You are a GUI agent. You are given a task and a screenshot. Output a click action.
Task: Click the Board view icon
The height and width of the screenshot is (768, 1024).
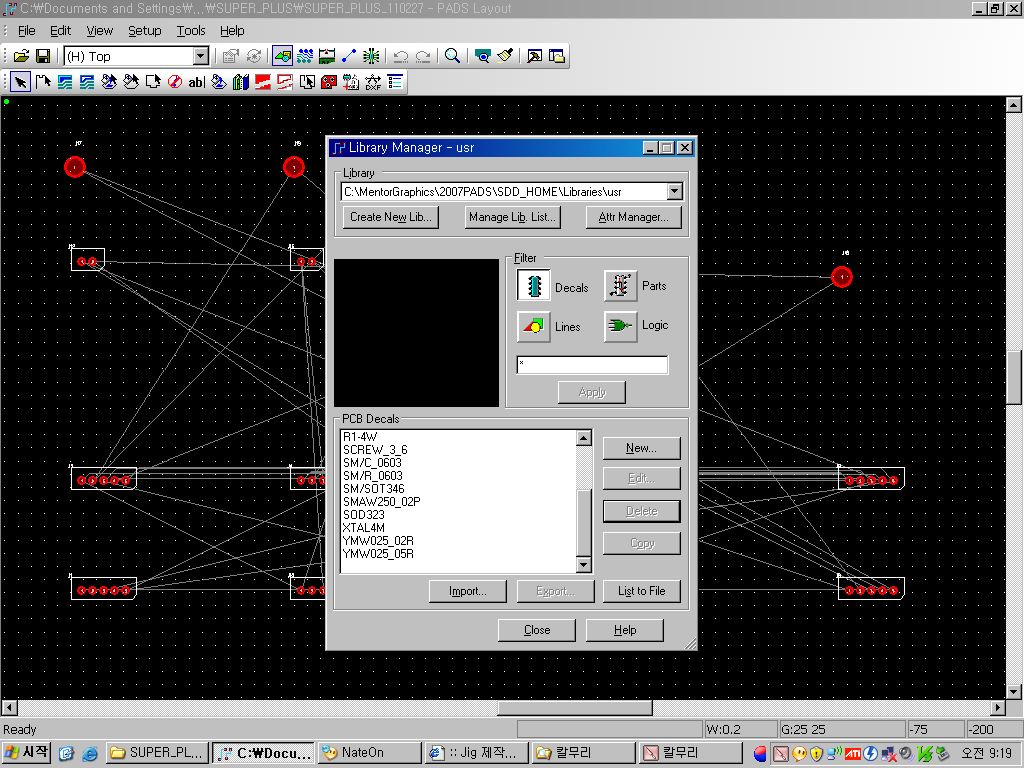[483, 56]
